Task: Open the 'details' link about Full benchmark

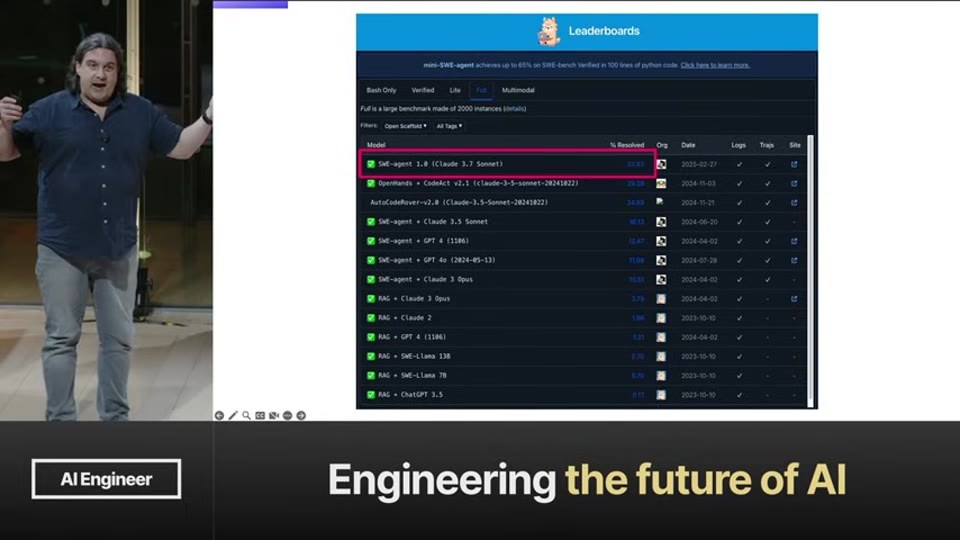Action: [x=514, y=108]
